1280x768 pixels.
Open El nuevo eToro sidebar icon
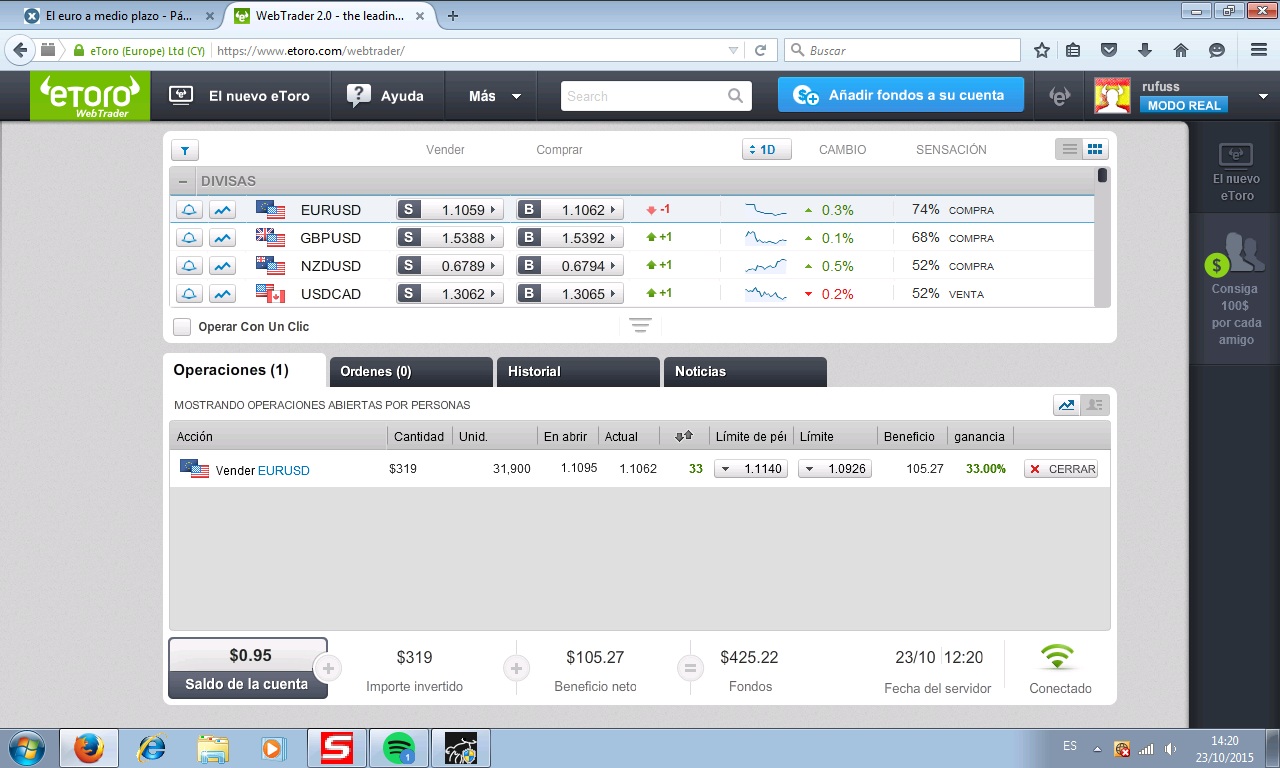tap(1236, 172)
